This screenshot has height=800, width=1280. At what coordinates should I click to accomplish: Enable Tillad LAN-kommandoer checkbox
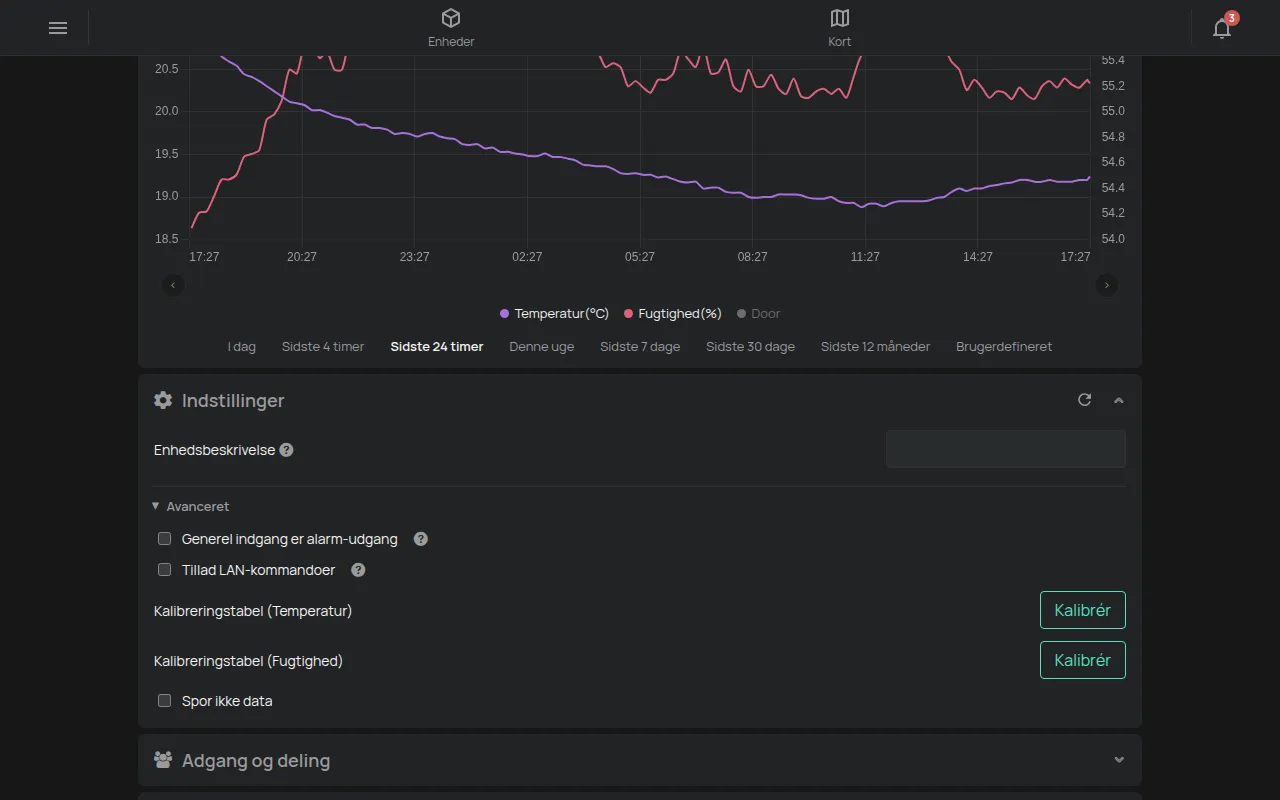pos(165,570)
